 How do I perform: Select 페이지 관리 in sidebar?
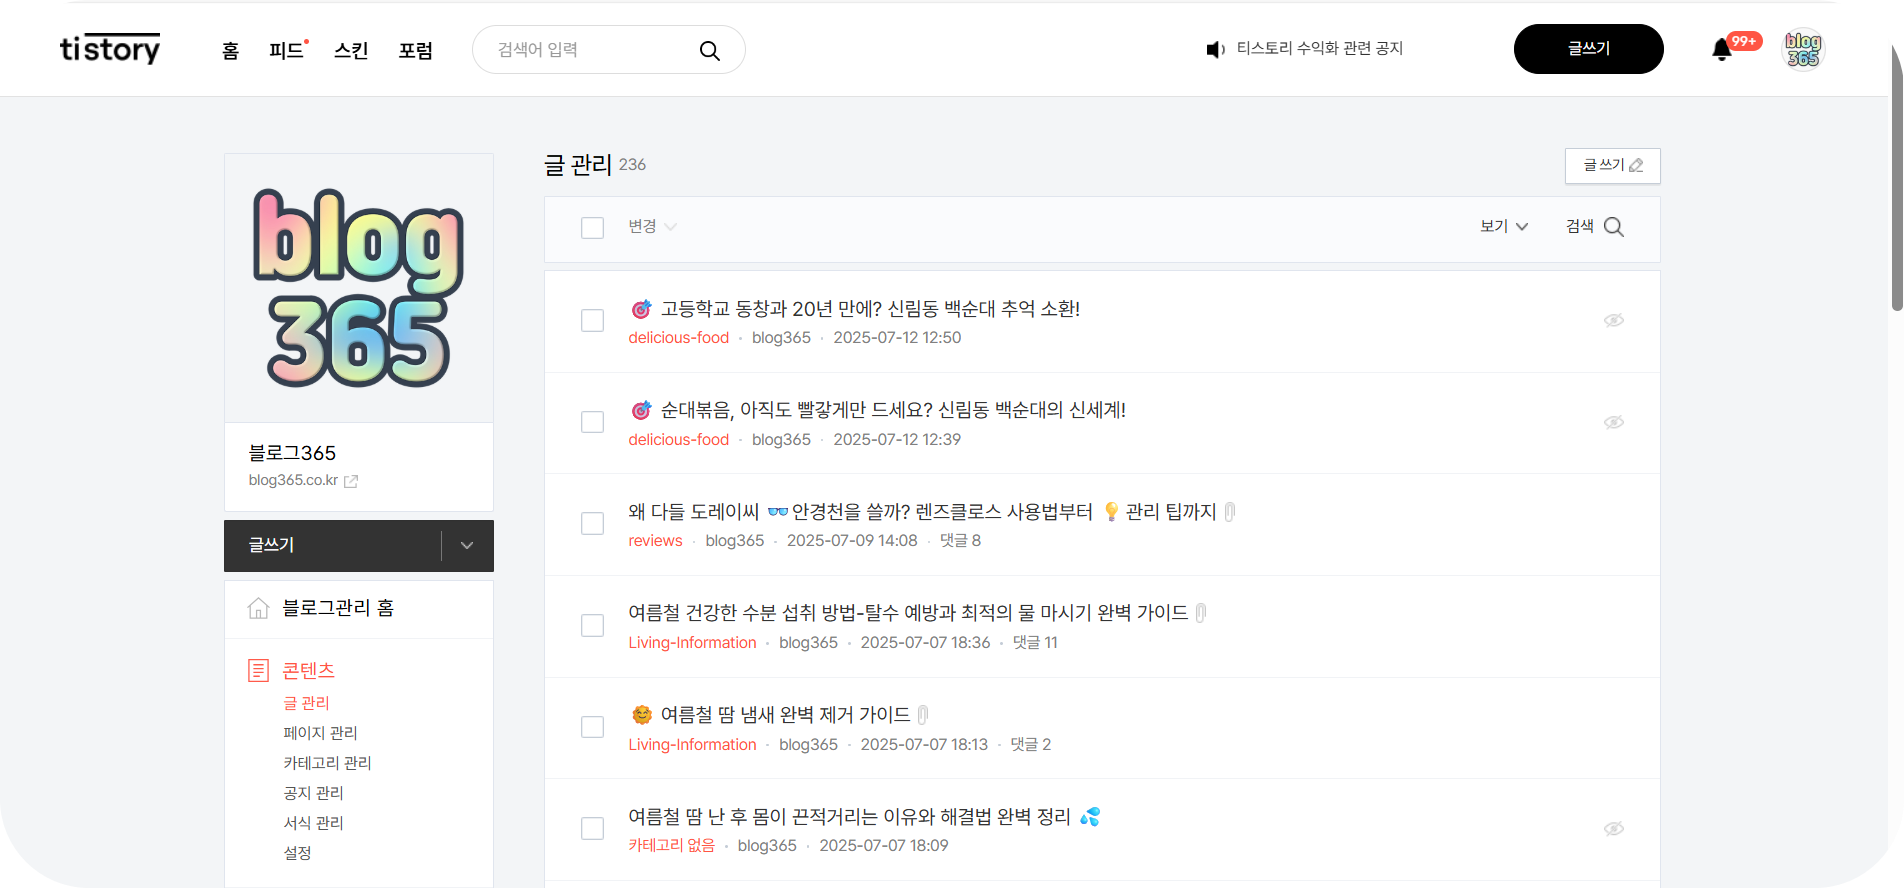tap(320, 733)
